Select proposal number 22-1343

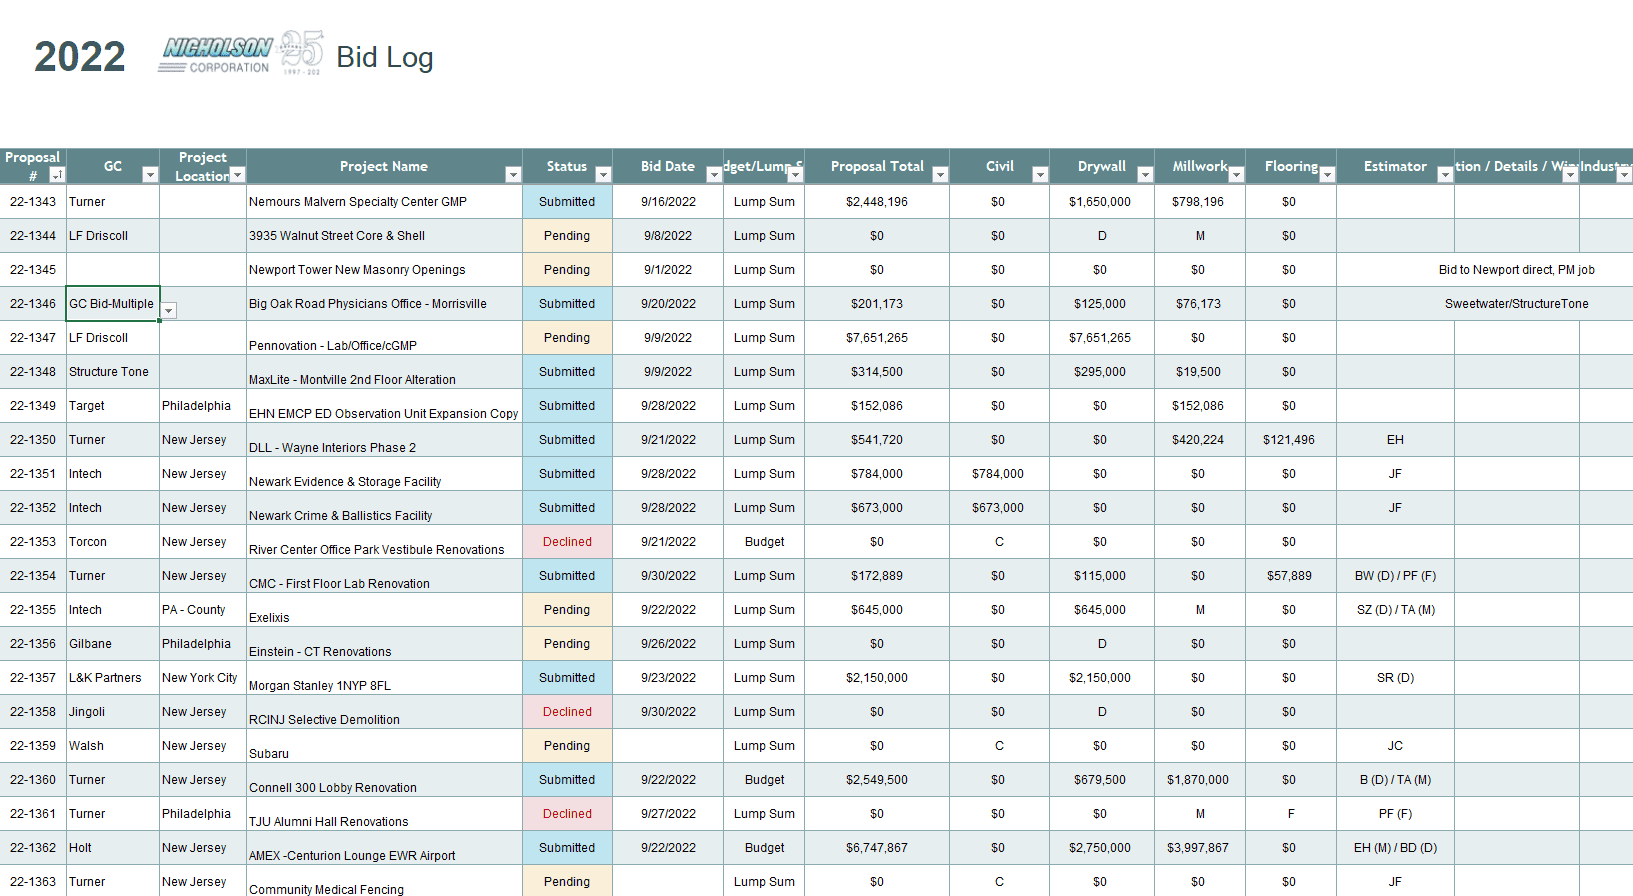pos(33,202)
